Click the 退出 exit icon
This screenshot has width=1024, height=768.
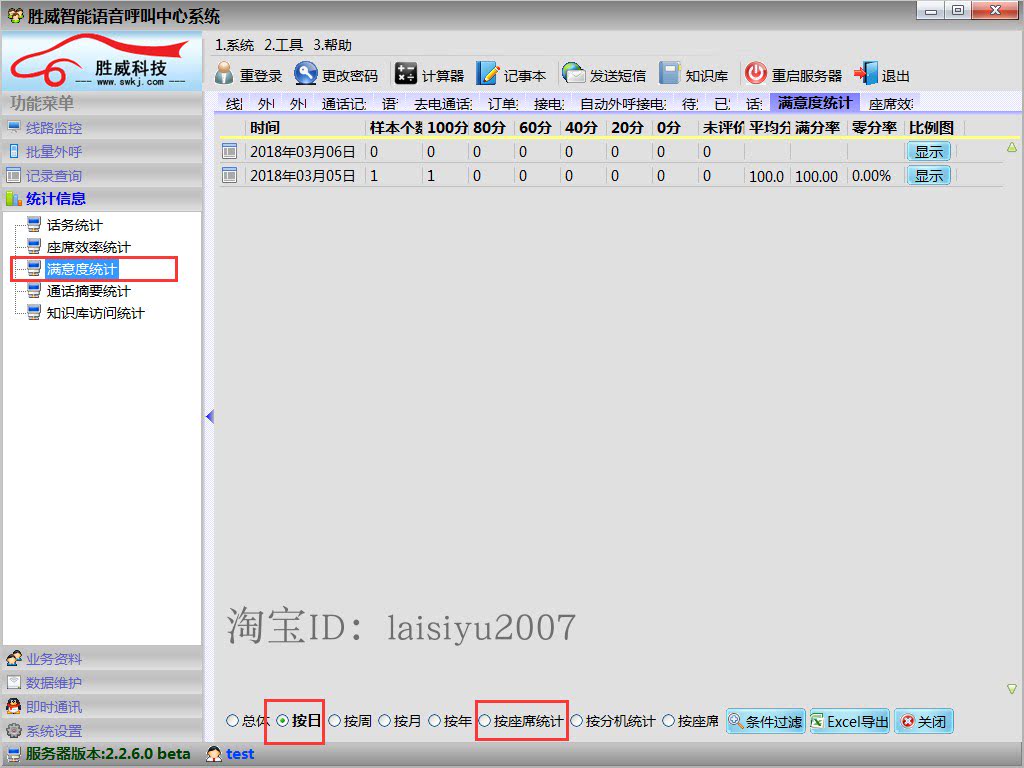click(866, 74)
